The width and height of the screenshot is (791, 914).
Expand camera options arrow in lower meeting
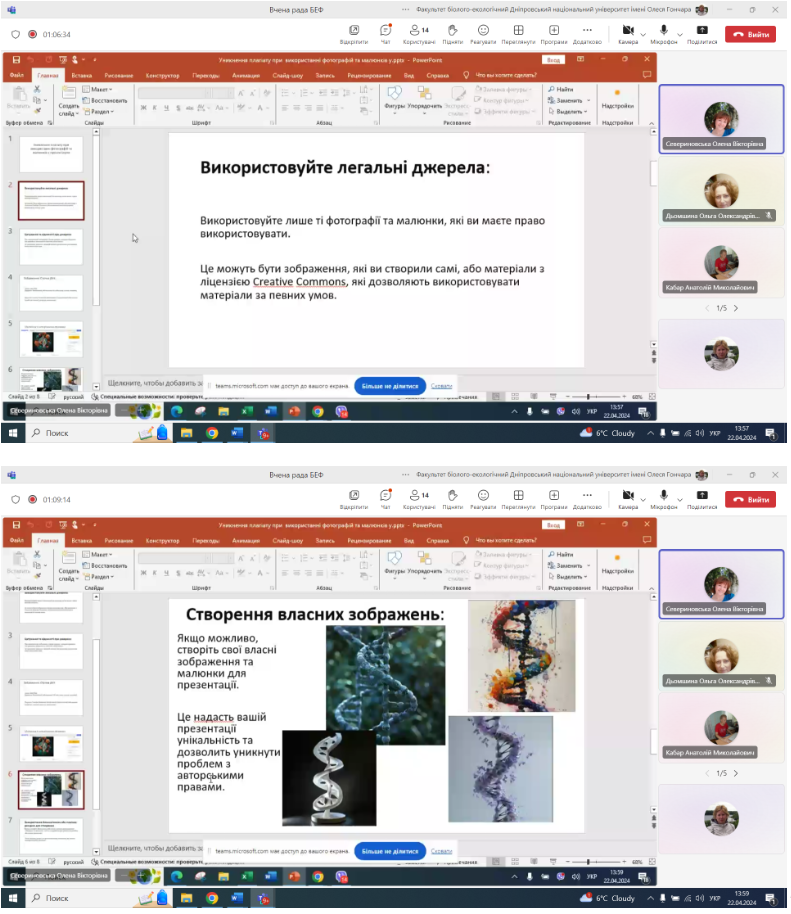coord(643,500)
